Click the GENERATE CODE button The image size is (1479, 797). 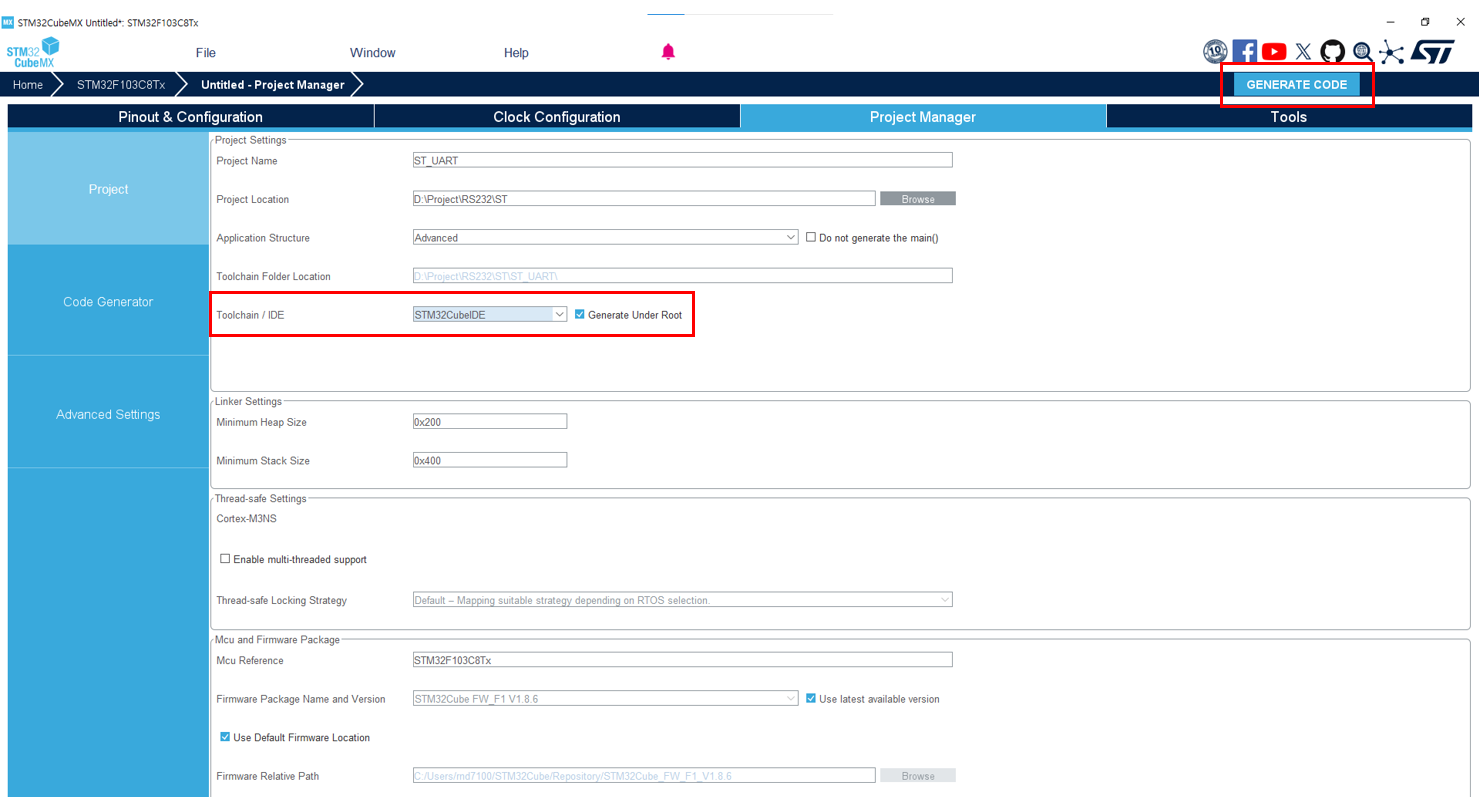(x=1296, y=85)
